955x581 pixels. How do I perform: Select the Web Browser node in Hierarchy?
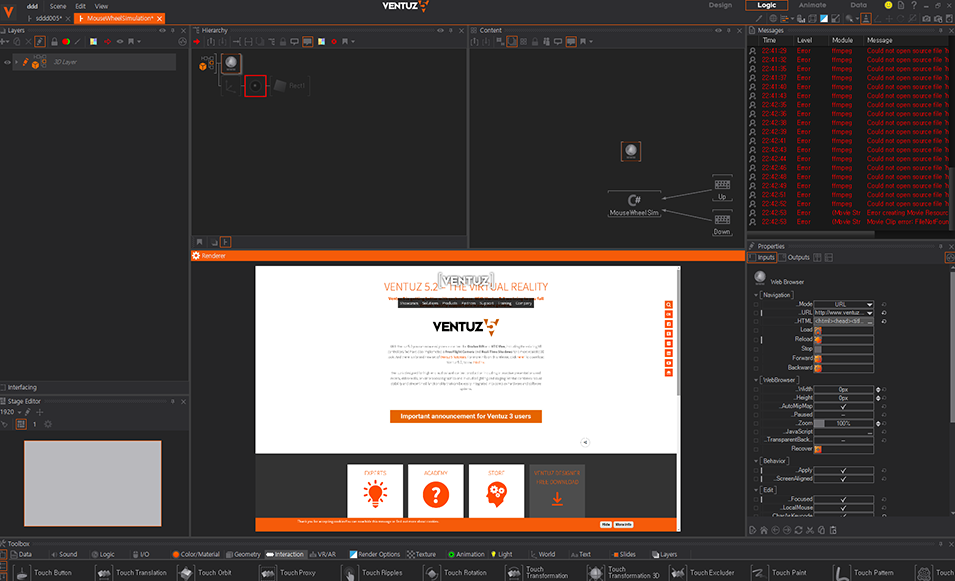[x=231, y=63]
